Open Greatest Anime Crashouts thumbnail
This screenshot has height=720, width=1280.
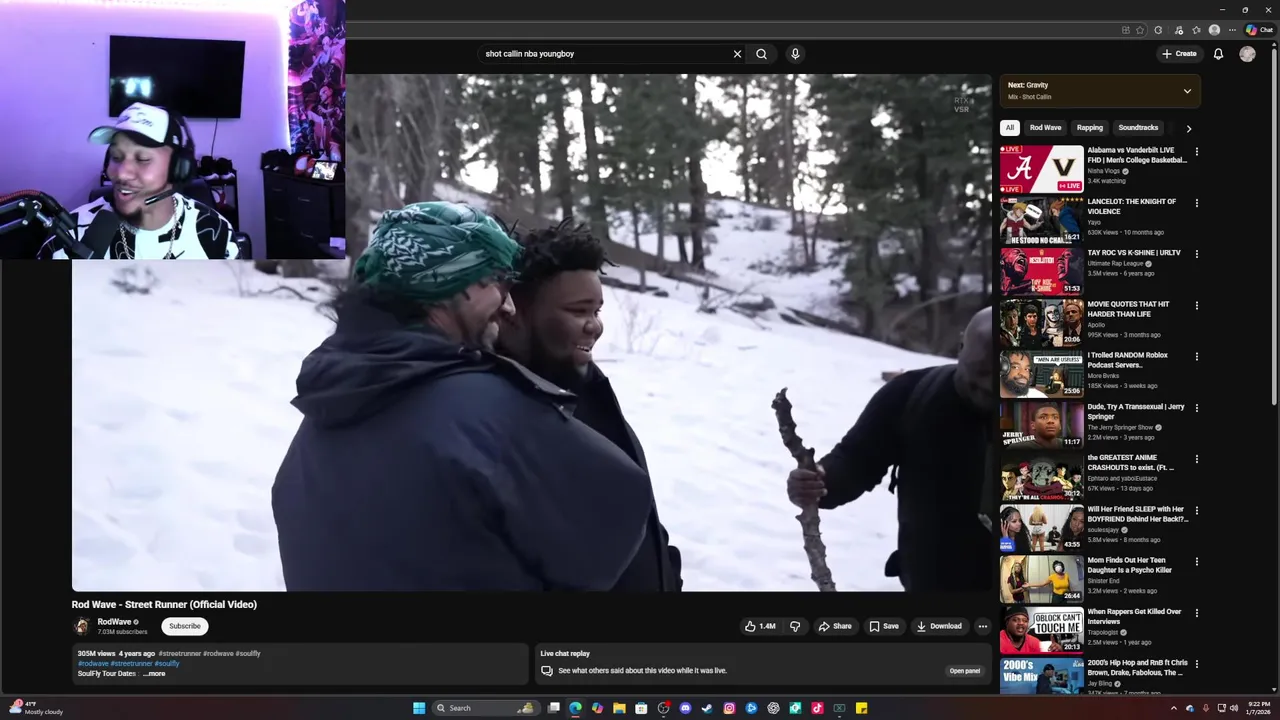pyautogui.click(x=1041, y=477)
